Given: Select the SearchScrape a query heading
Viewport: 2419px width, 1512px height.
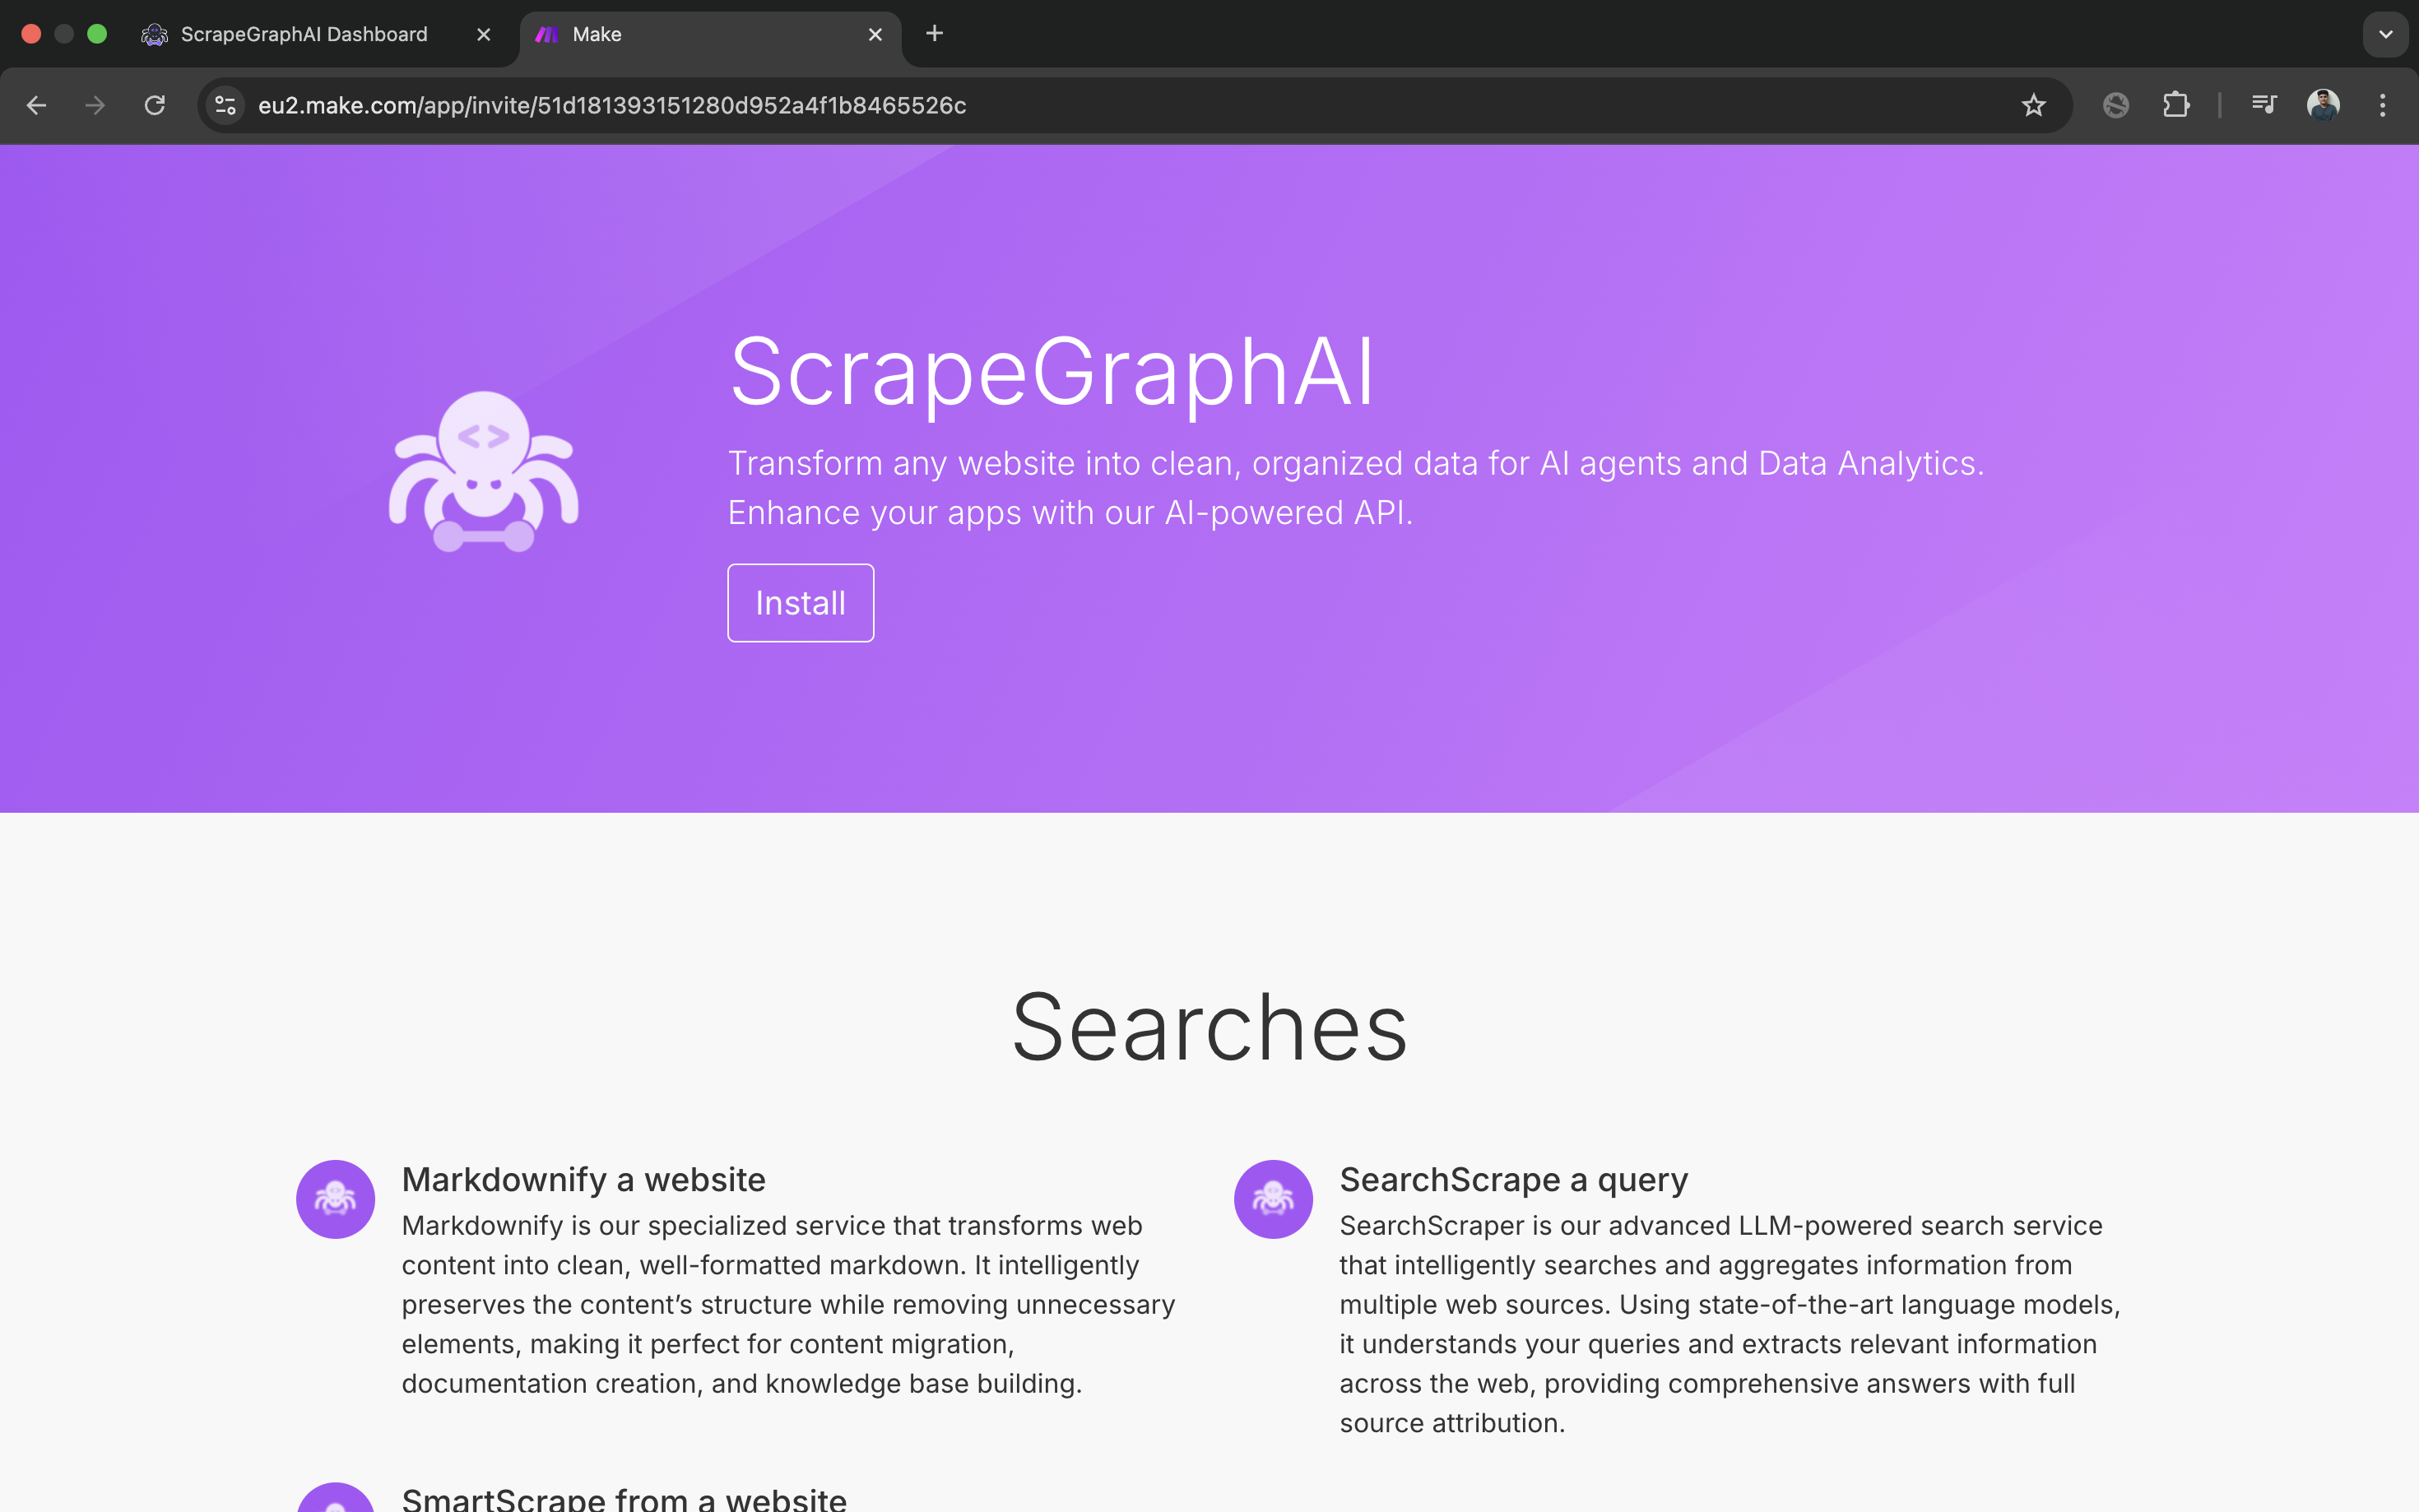Looking at the screenshot, I should (x=1513, y=1180).
